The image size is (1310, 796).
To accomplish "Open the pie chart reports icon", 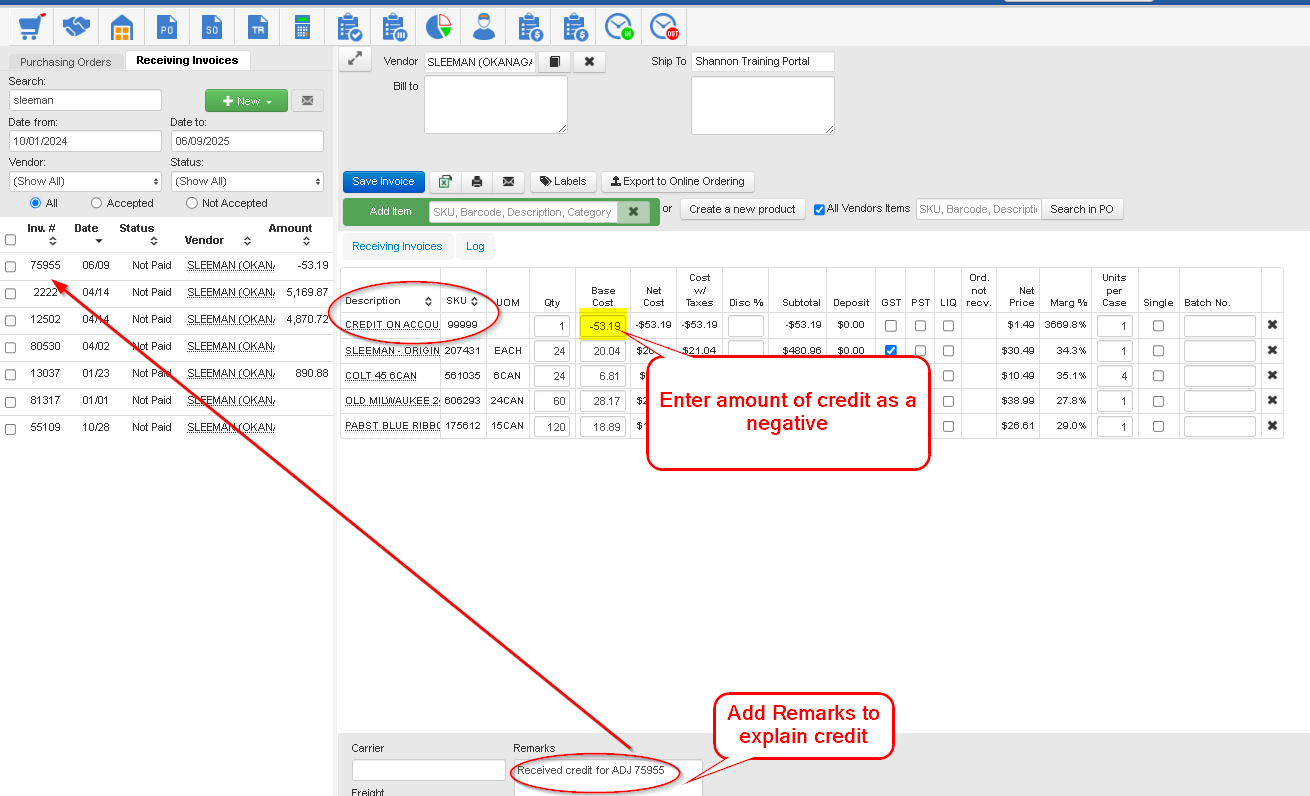I will pyautogui.click(x=438, y=27).
